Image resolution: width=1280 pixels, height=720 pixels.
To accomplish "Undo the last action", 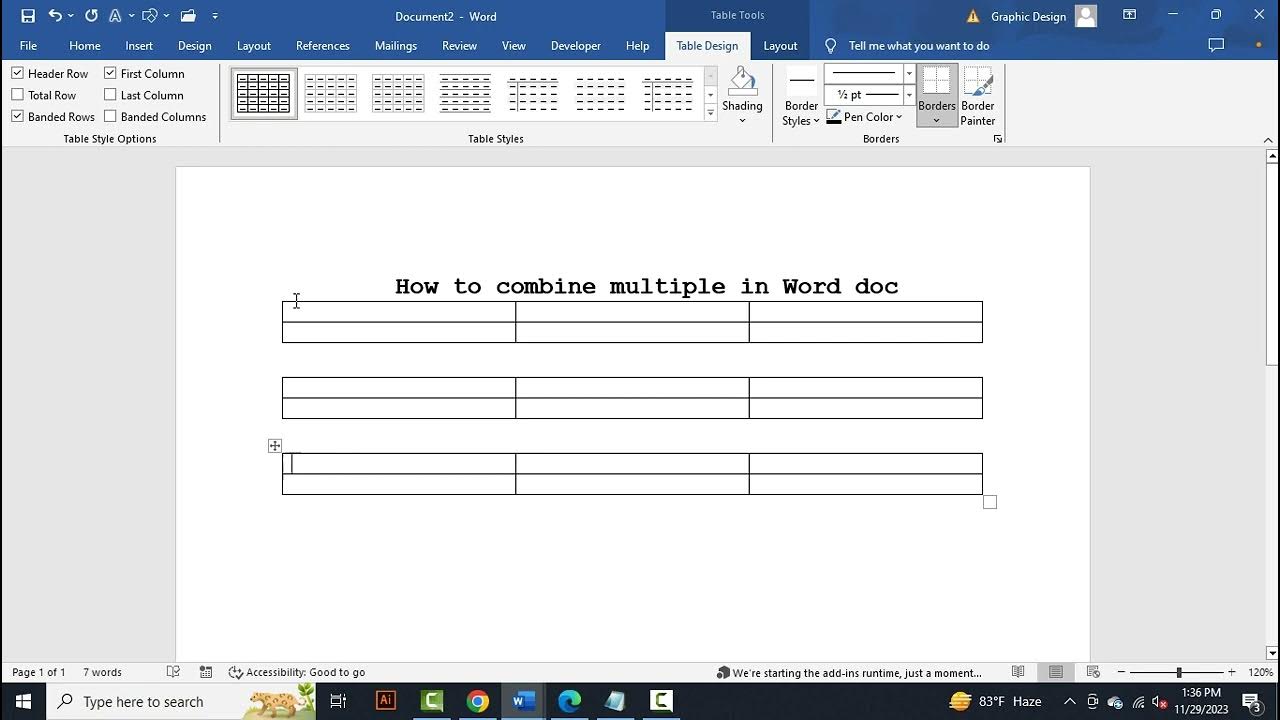I will tap(55, 16).
